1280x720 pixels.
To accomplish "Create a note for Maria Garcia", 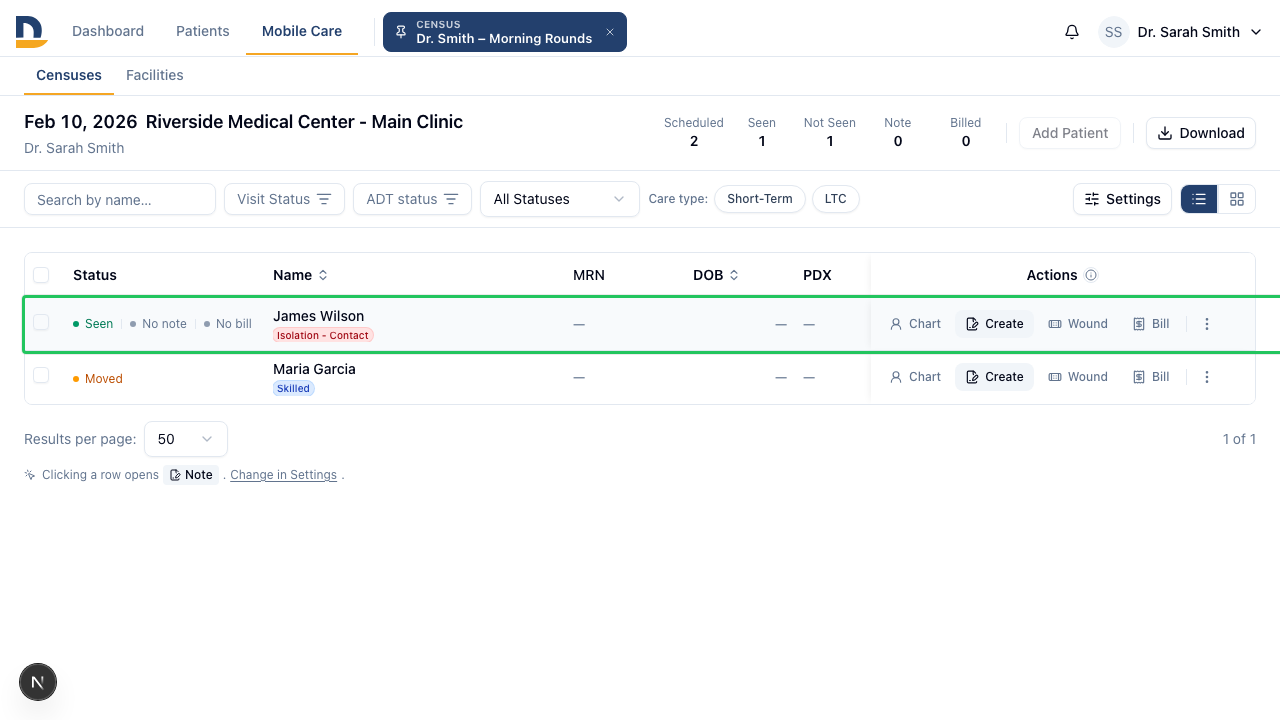I will pos(994,377).
